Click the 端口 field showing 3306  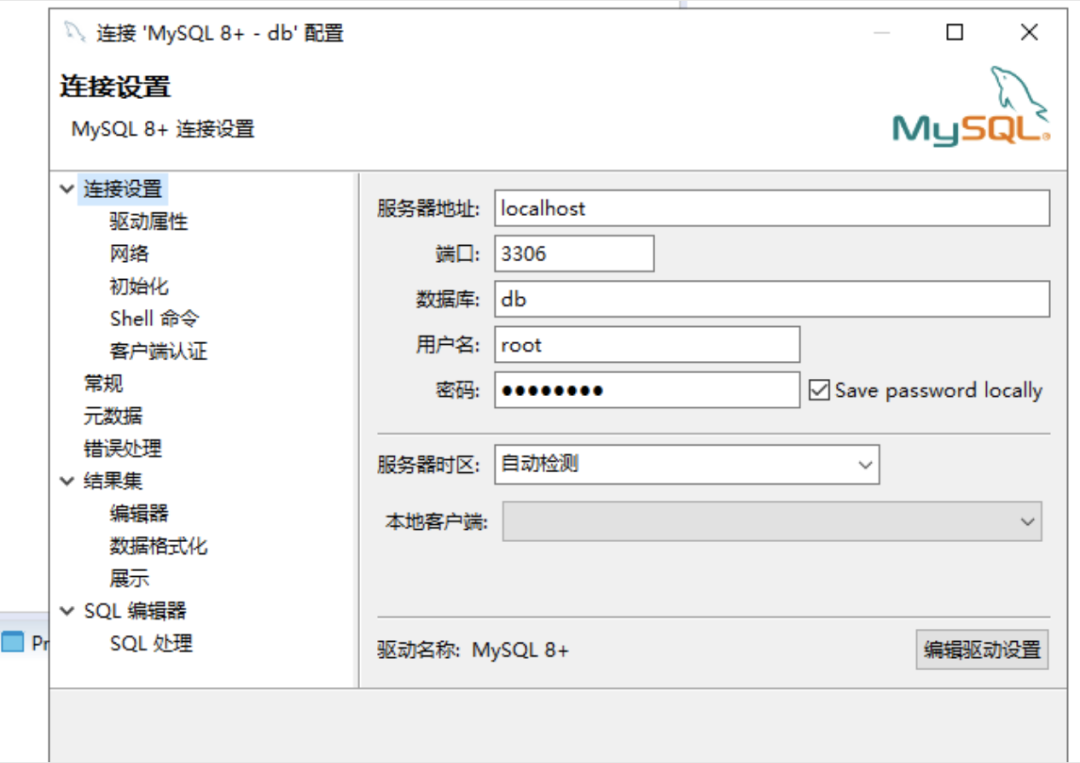pos(574,253)
